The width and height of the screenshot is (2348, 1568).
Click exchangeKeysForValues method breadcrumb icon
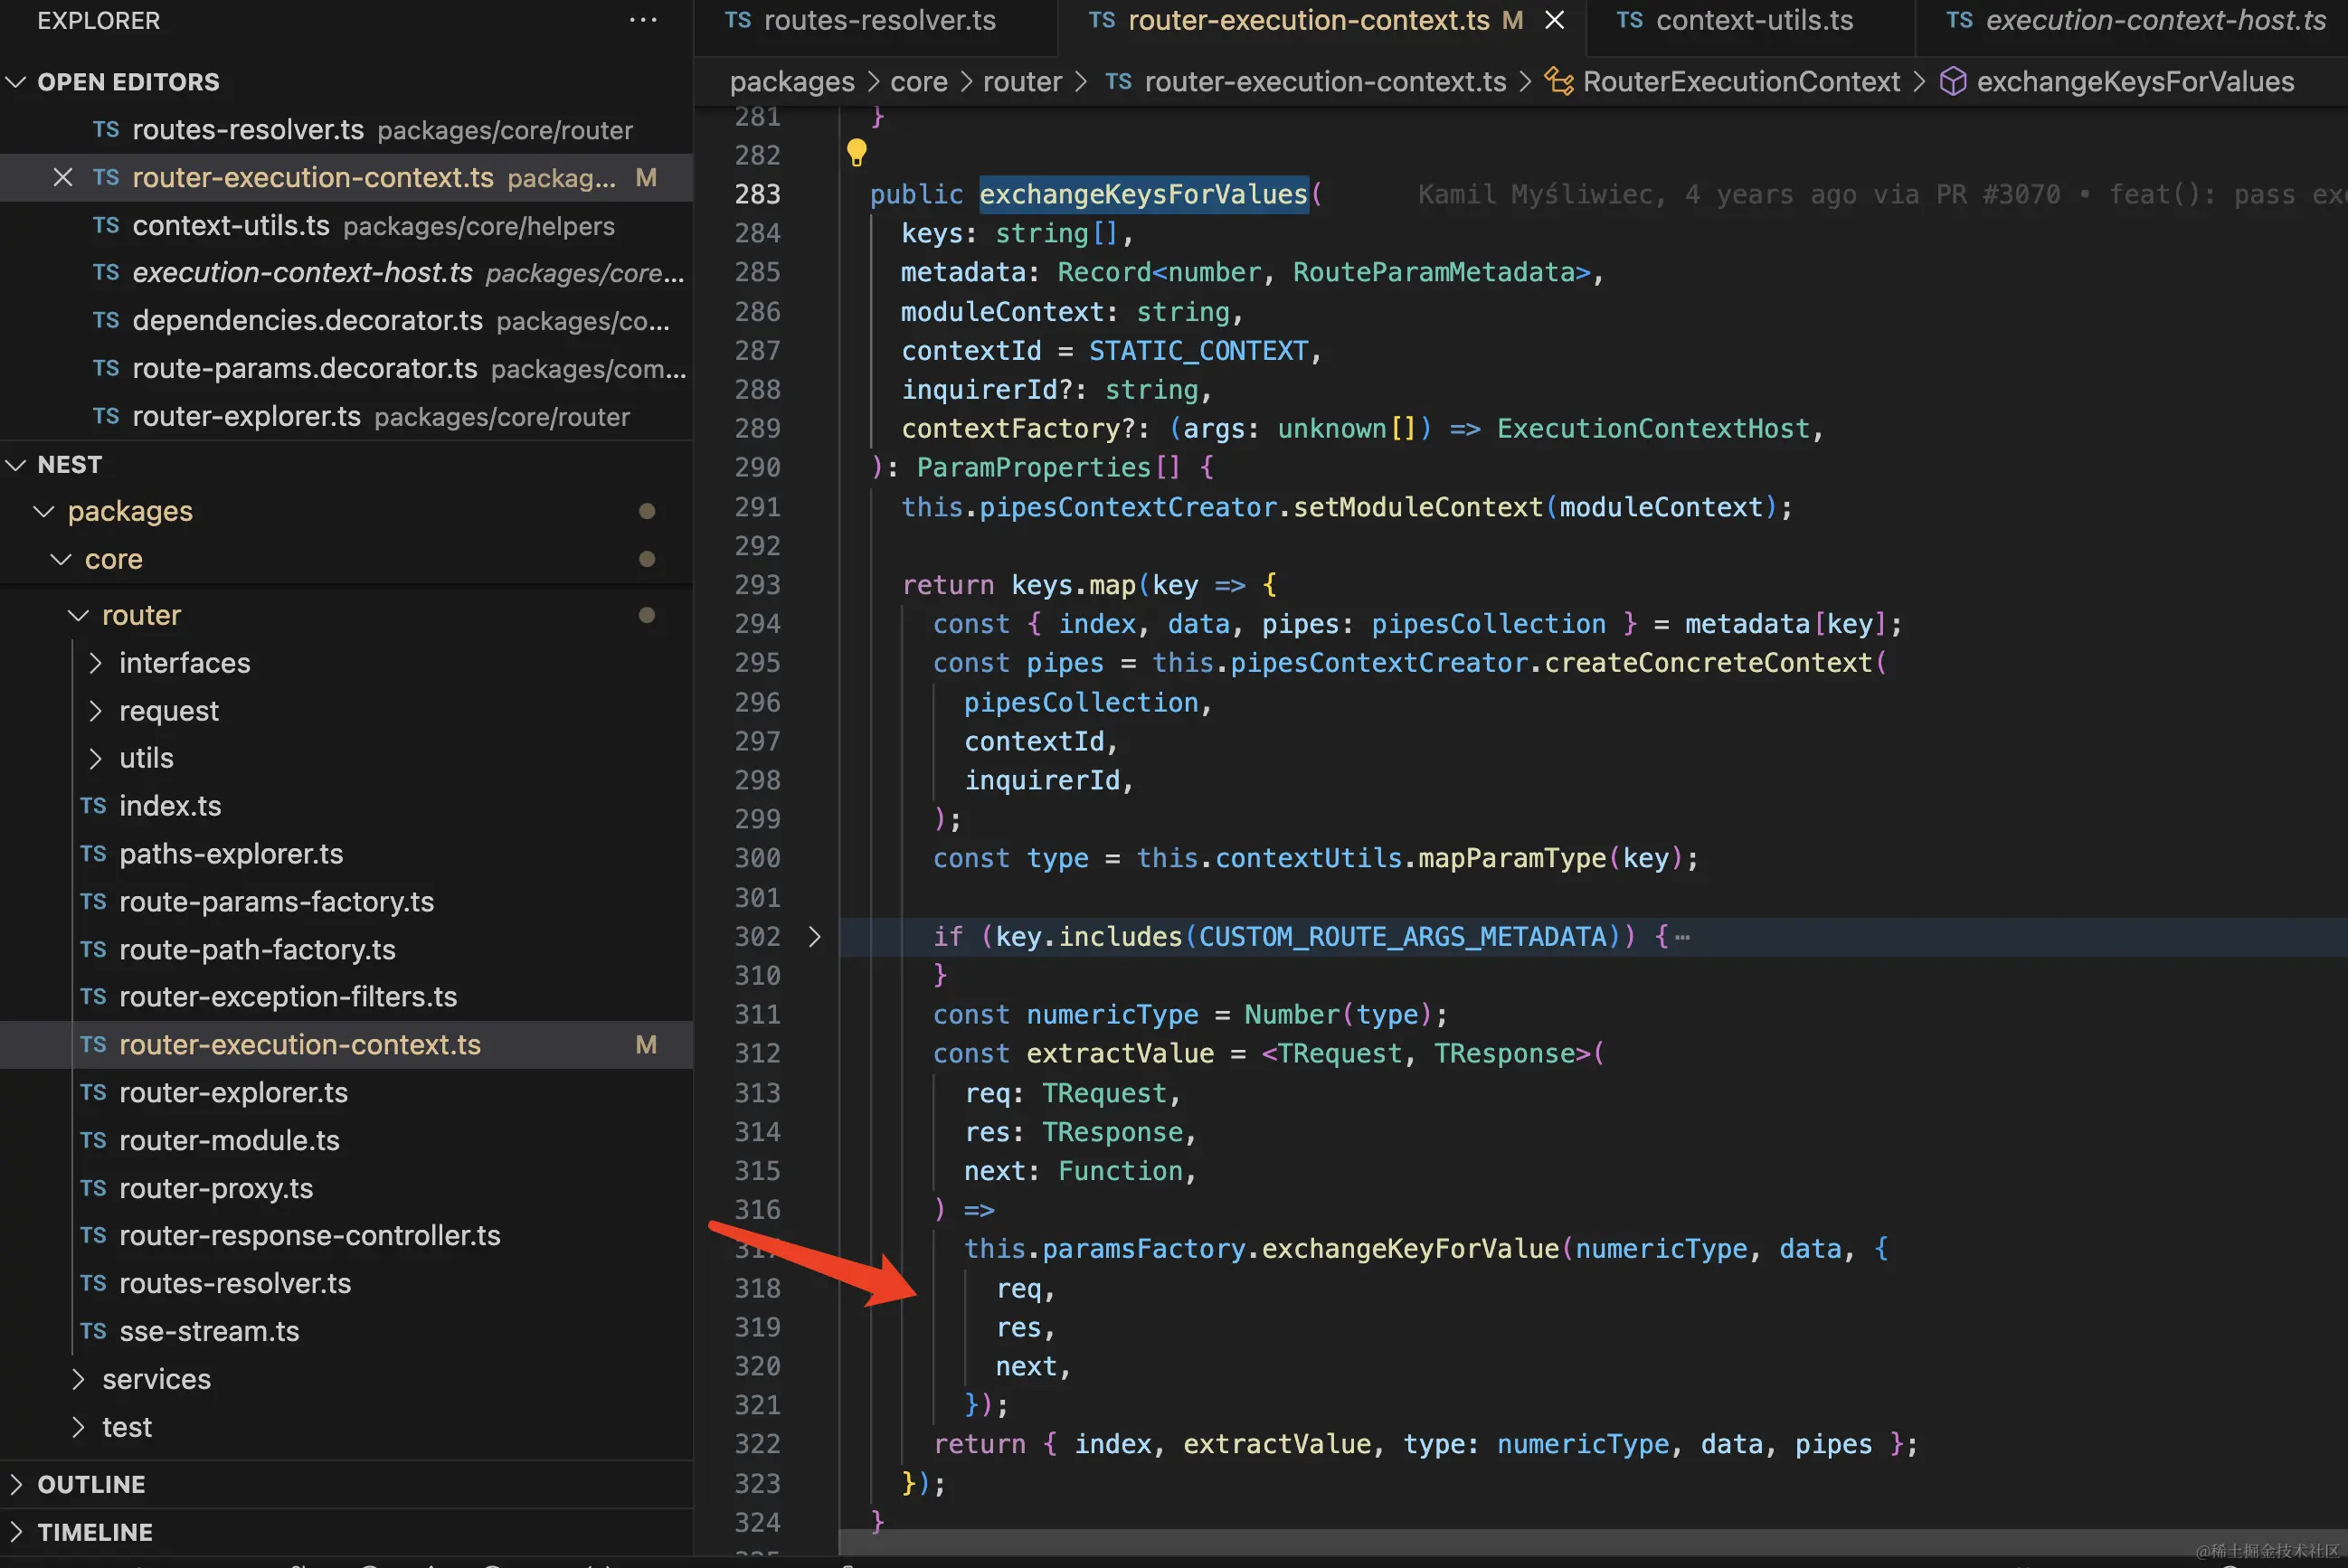(1952, 82)
